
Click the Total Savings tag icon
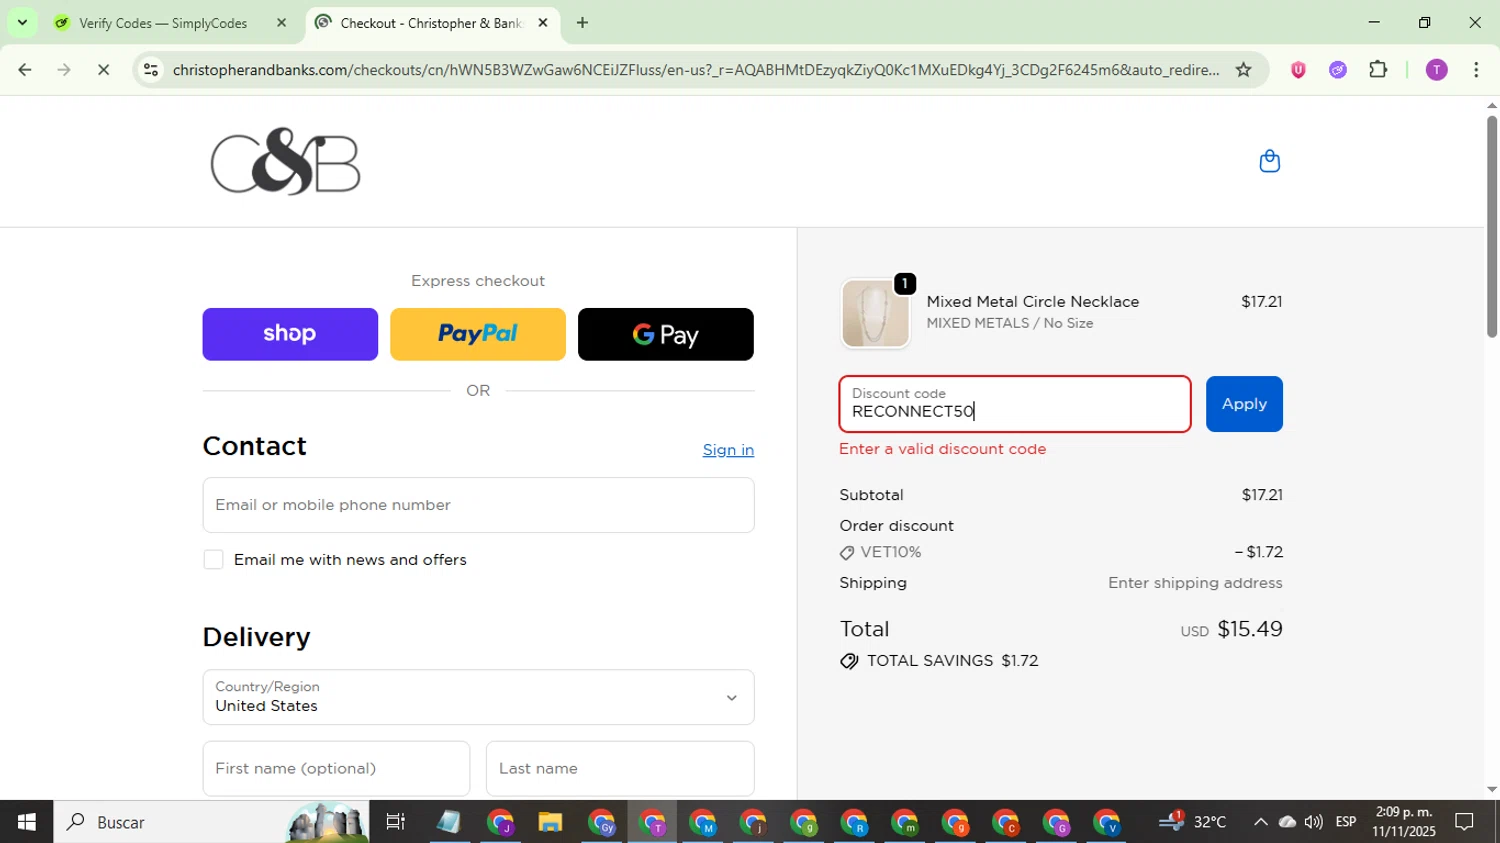coord(849,661)
